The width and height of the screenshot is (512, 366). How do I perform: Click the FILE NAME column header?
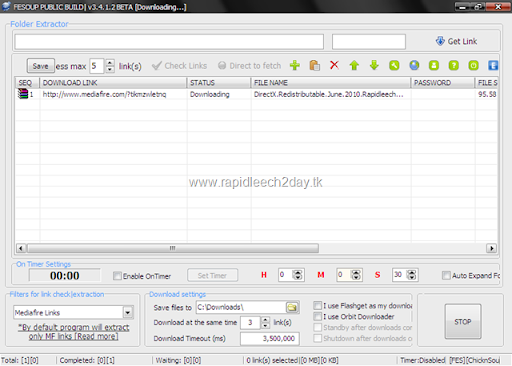pos(331,83)
